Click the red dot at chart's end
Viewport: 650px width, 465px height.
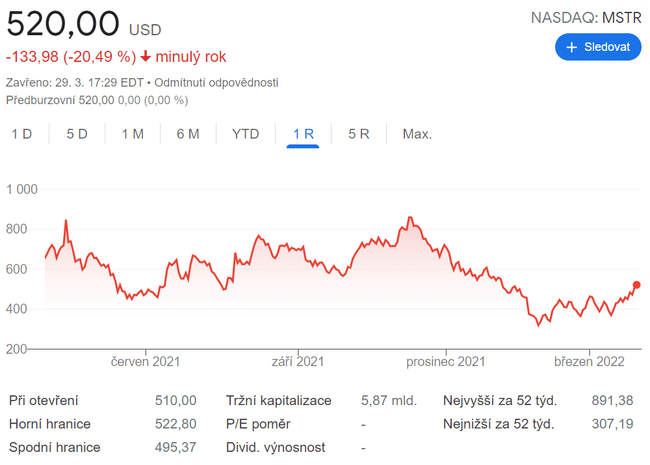[x=637, y=285]
